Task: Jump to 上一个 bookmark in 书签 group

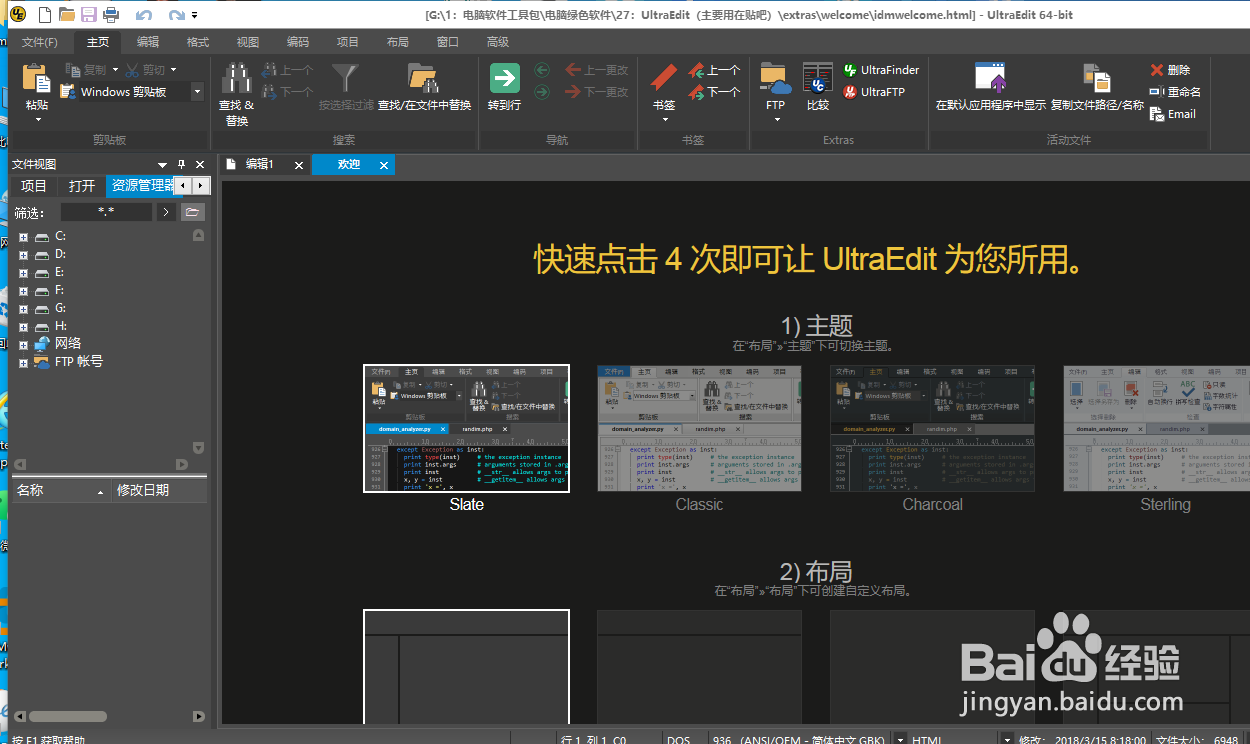Action: 714,70
